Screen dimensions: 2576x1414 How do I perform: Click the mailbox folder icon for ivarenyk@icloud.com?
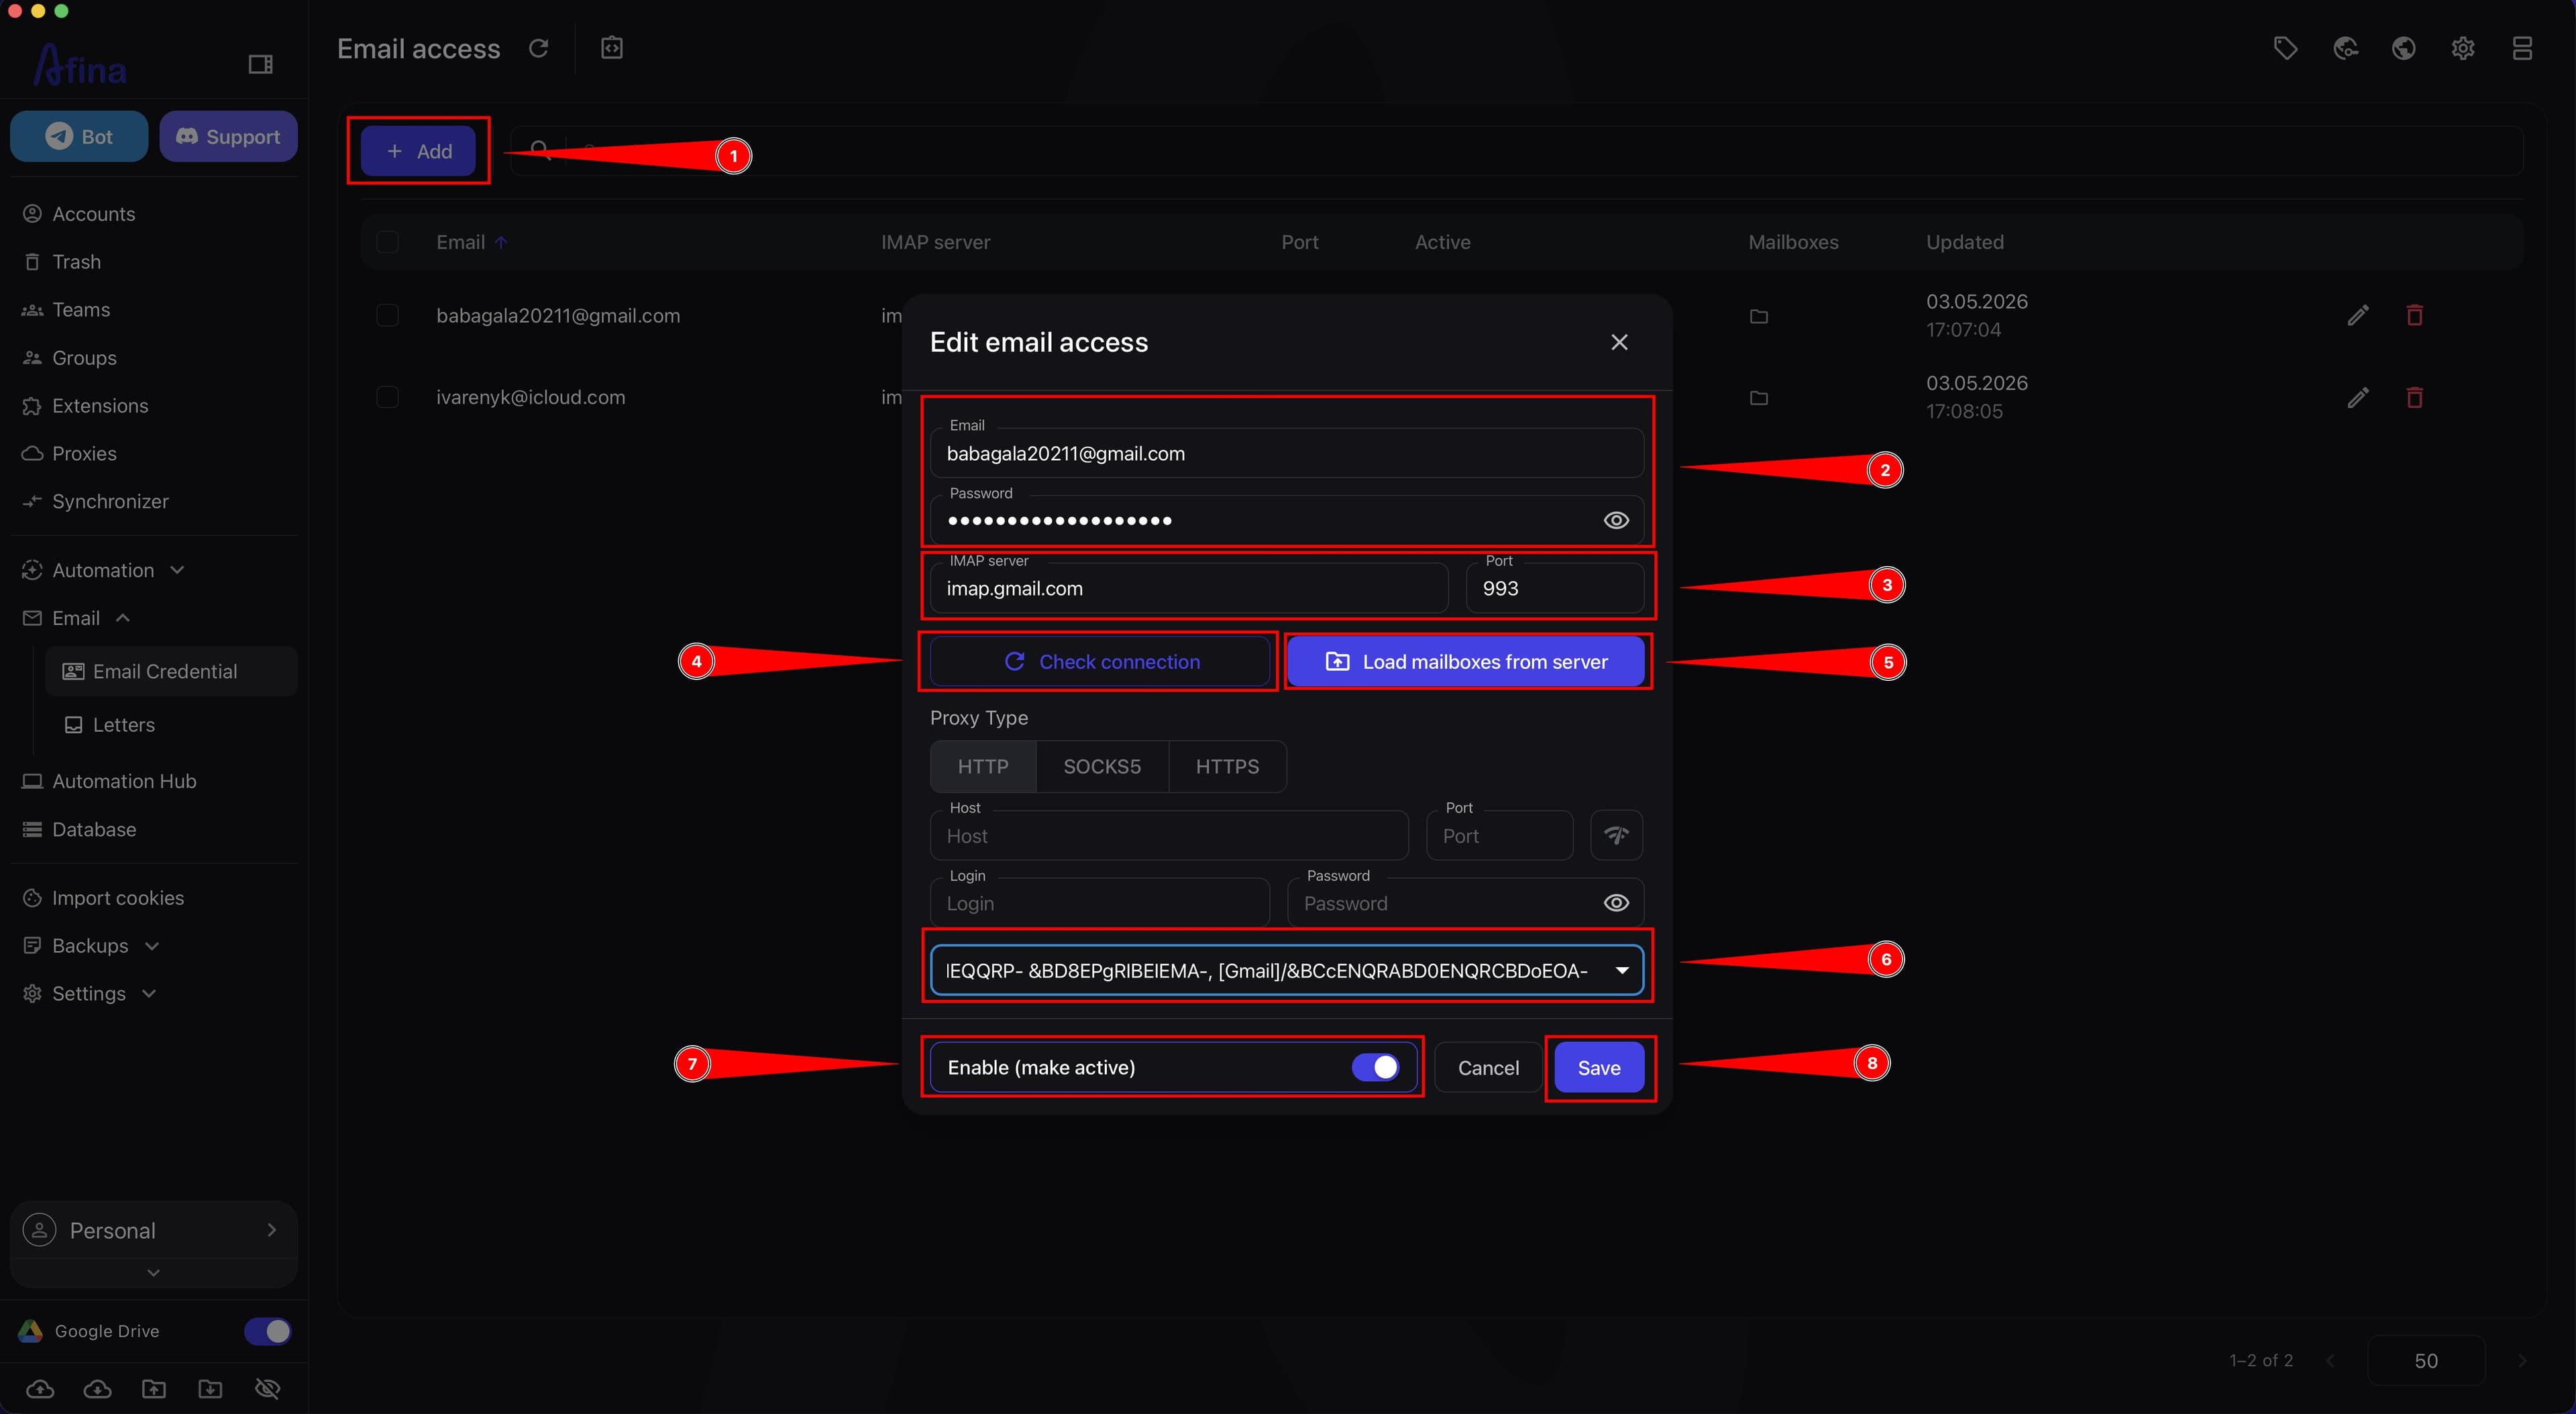tap(1759, 398)
